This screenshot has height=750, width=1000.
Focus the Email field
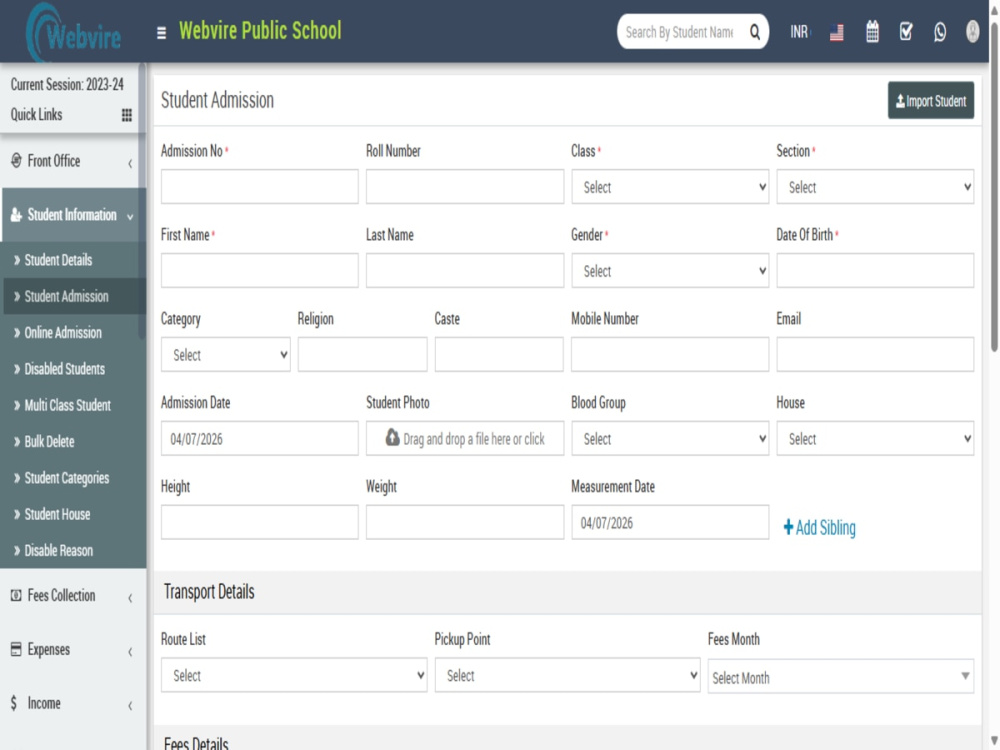click(x=874, y=355)
